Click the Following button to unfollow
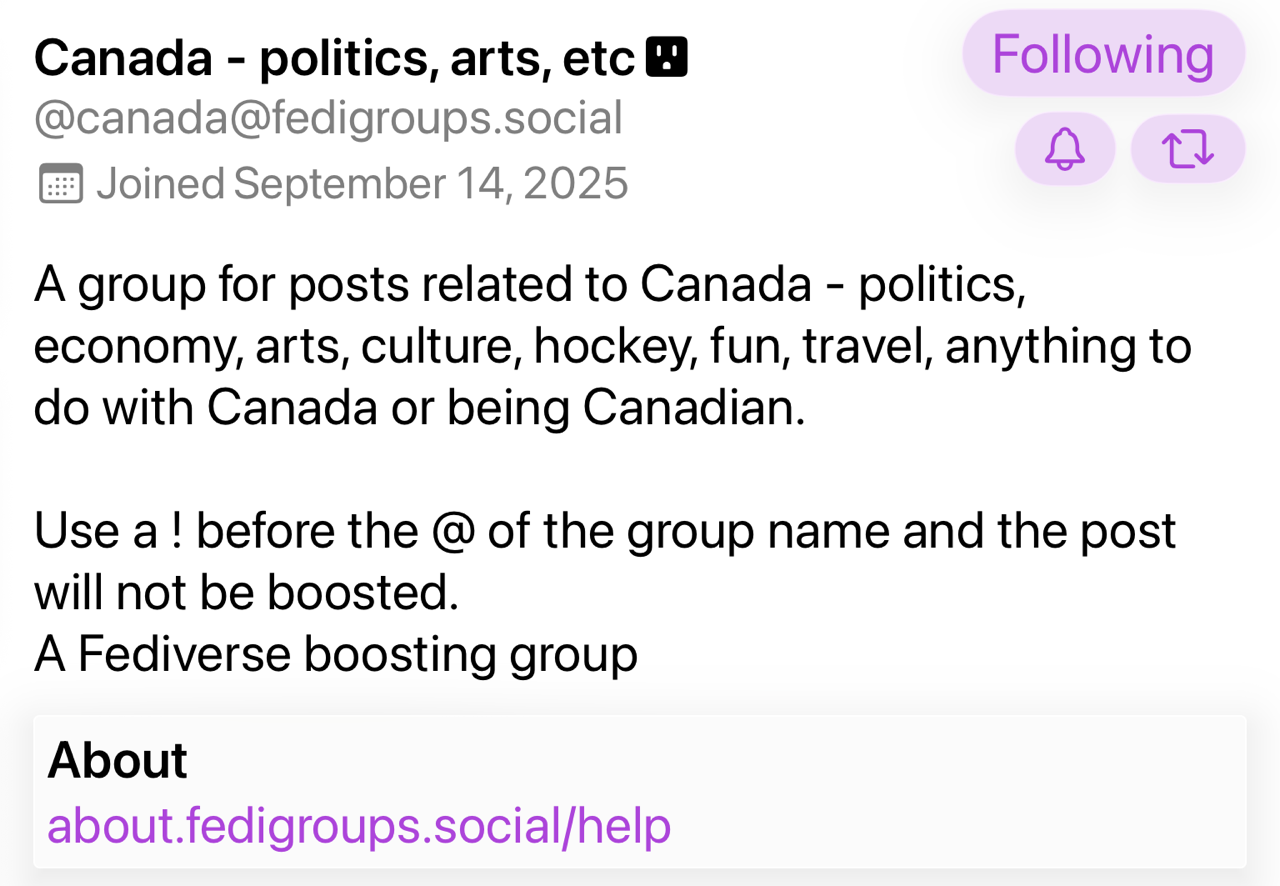Viewport: 1280px width, 886px height. point(1103,54)
